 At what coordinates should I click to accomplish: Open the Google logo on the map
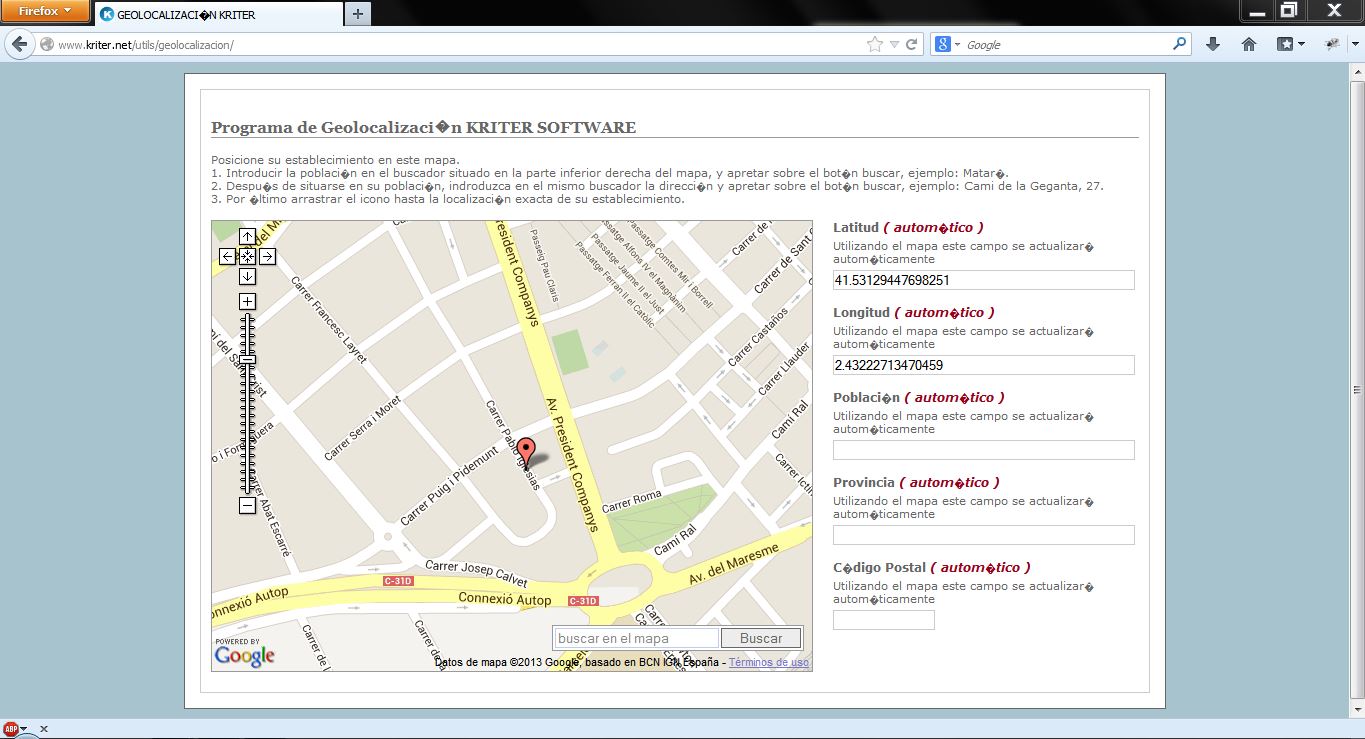point(244,656)
